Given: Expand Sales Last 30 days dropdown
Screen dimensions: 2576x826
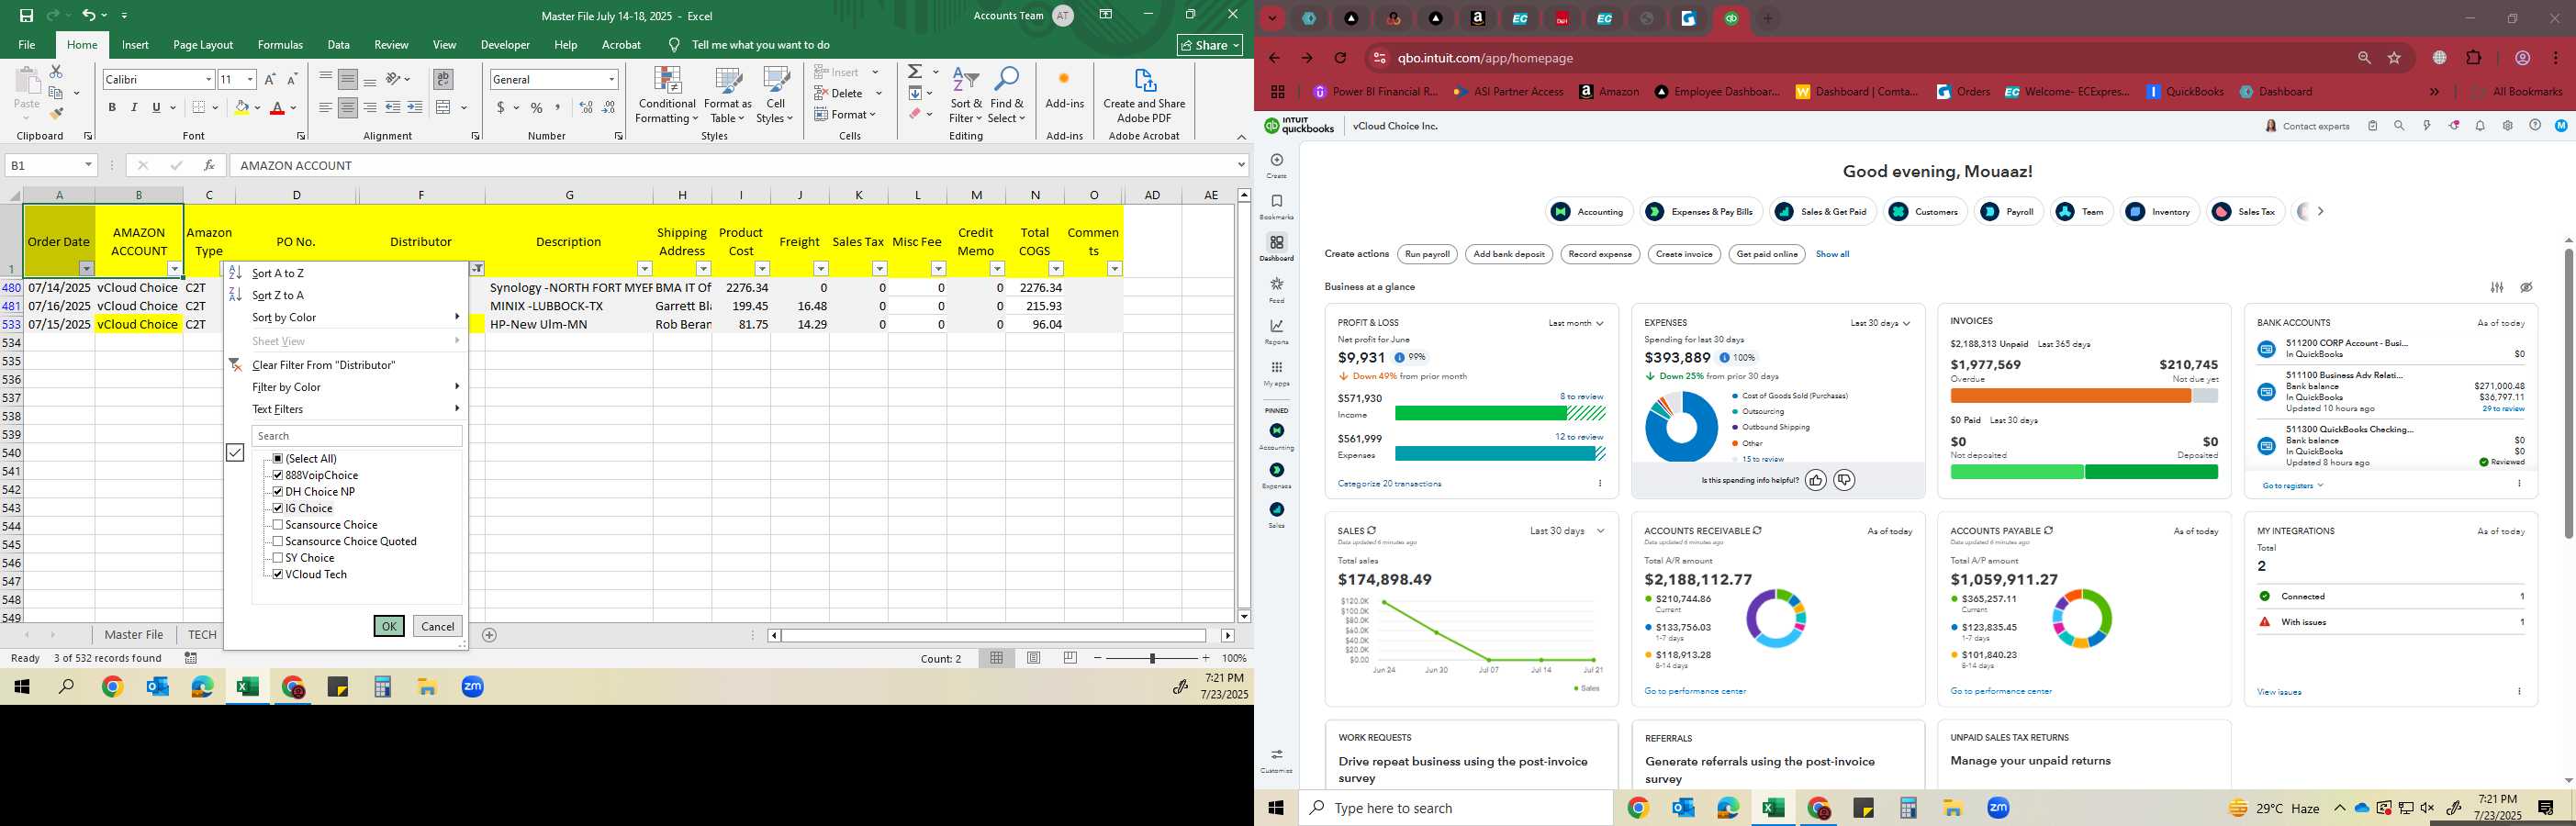Looking at the screenshot, I should tap(1567, 531).
